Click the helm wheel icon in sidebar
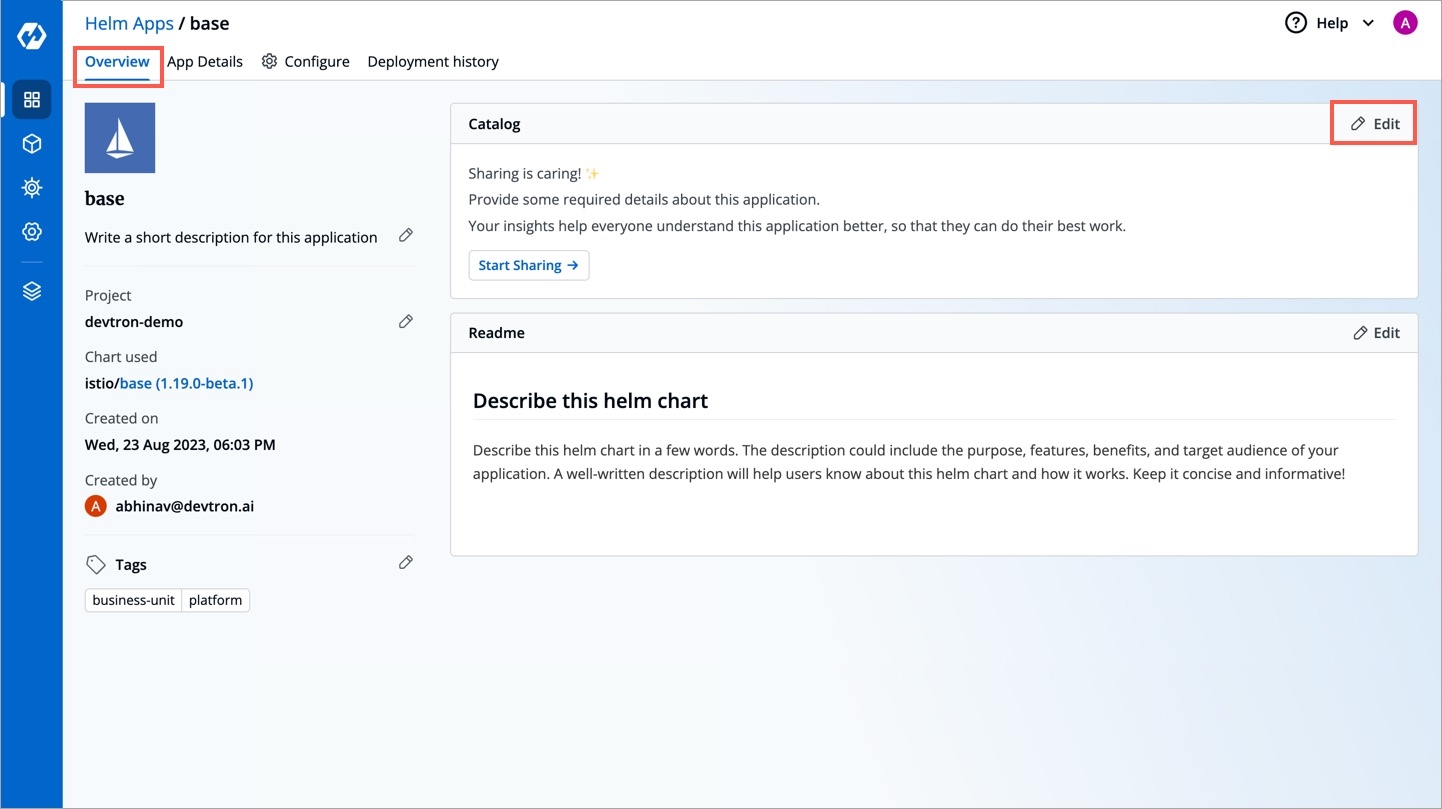The height and width of the screenshot is (809, 1442). 32,188
